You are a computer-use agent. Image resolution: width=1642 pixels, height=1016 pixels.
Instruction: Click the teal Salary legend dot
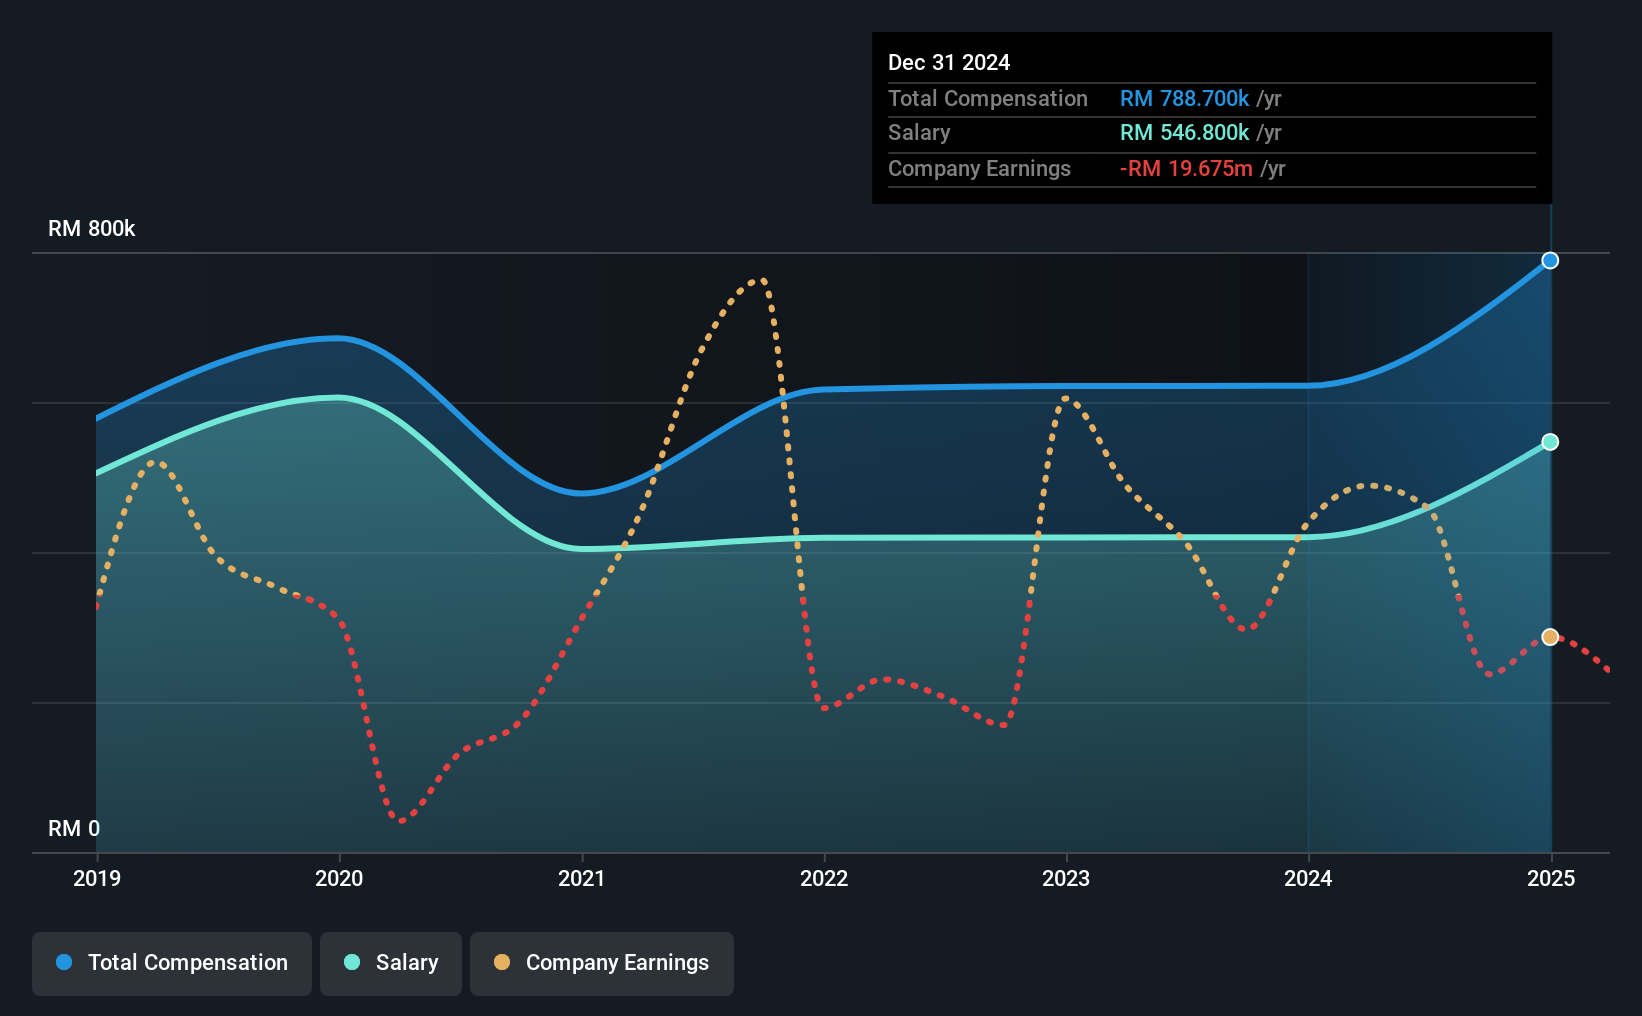[352, 962]
